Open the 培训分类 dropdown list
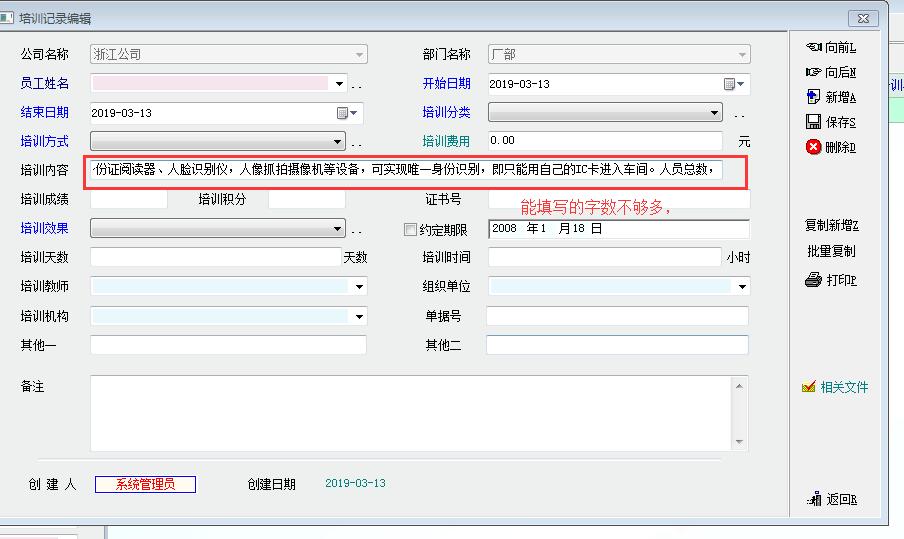 [x=715, y=113]
